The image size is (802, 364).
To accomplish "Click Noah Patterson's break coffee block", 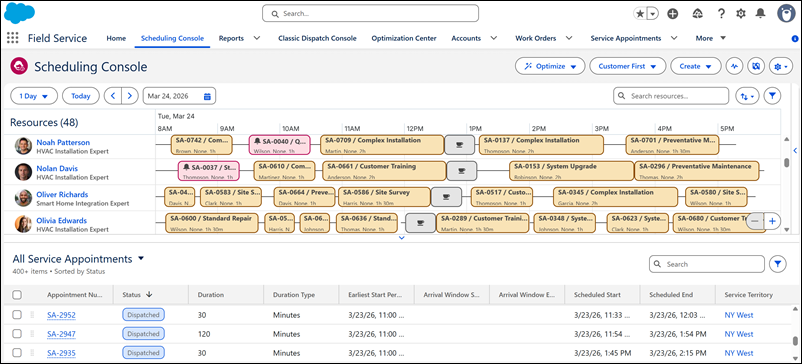I will pos(459,145).
